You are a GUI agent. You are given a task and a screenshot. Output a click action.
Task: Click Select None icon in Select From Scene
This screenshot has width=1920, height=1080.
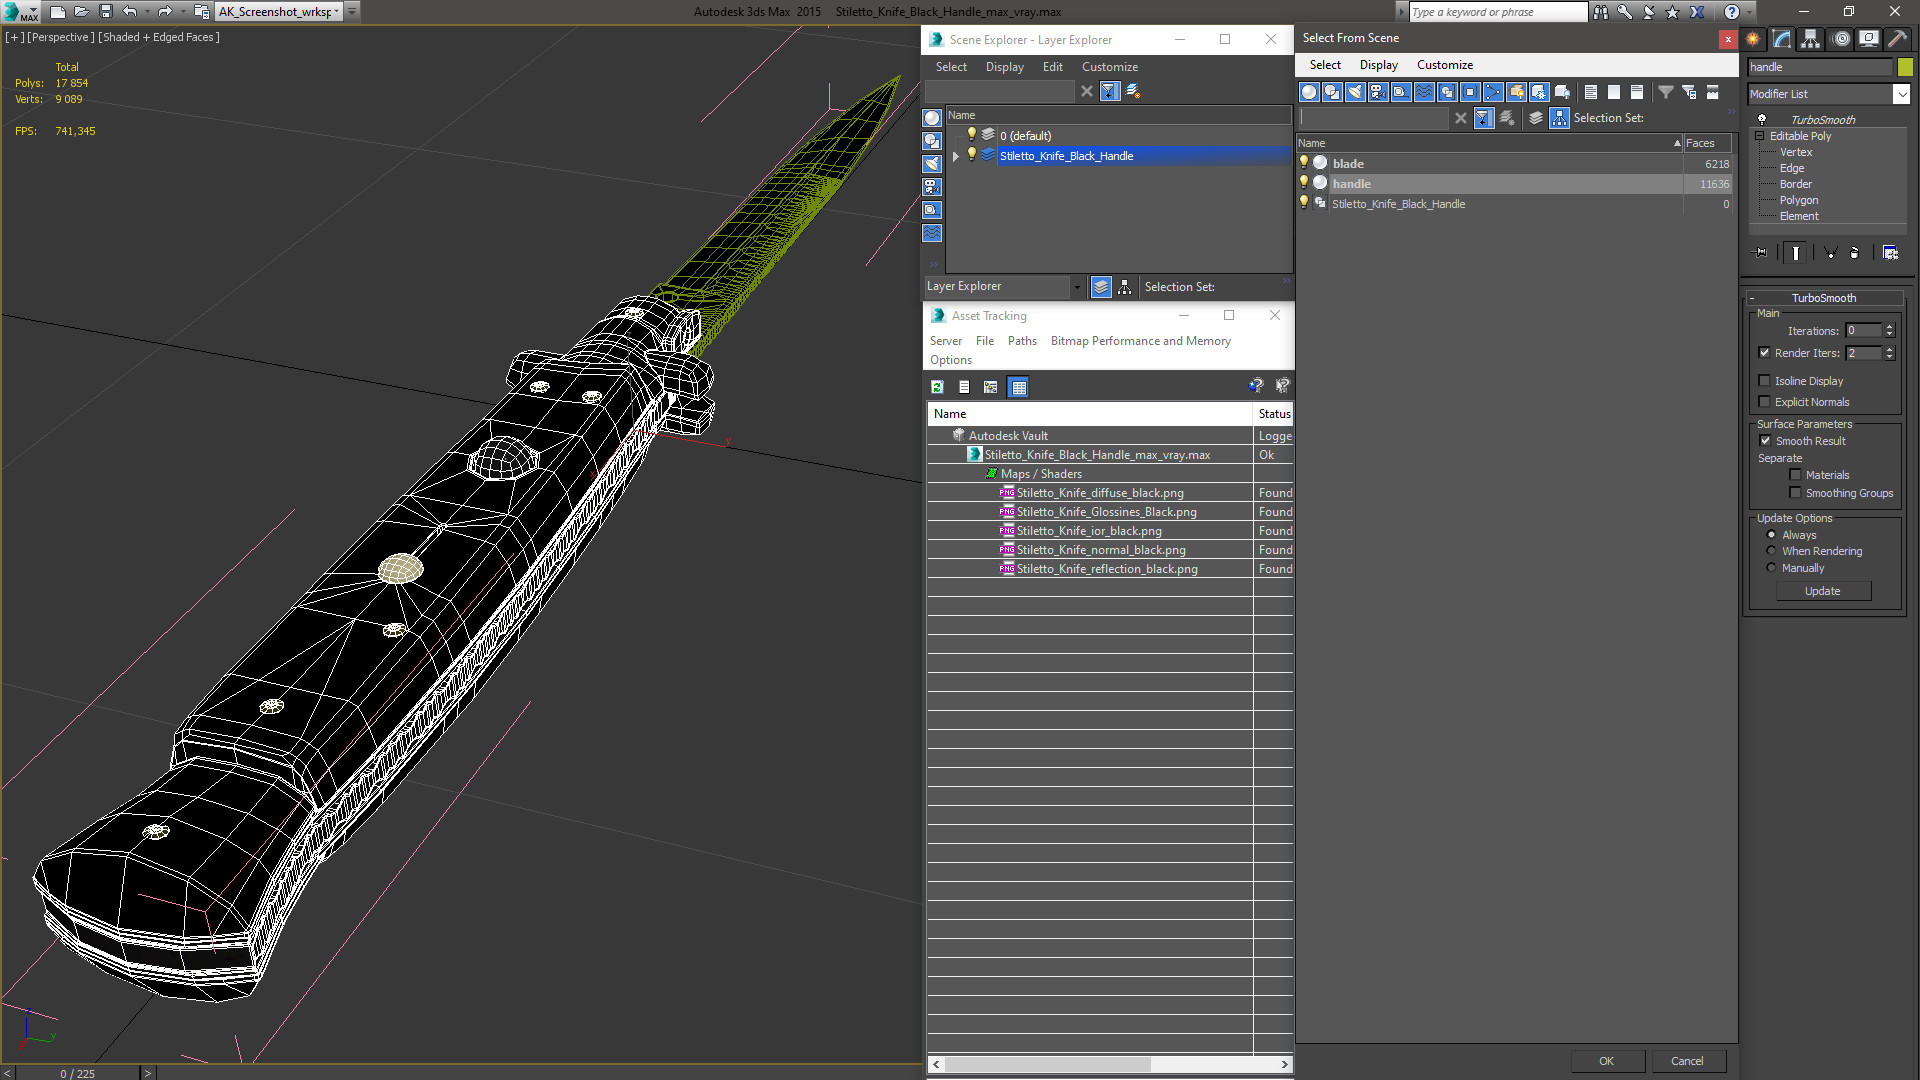click(1614, 92)
